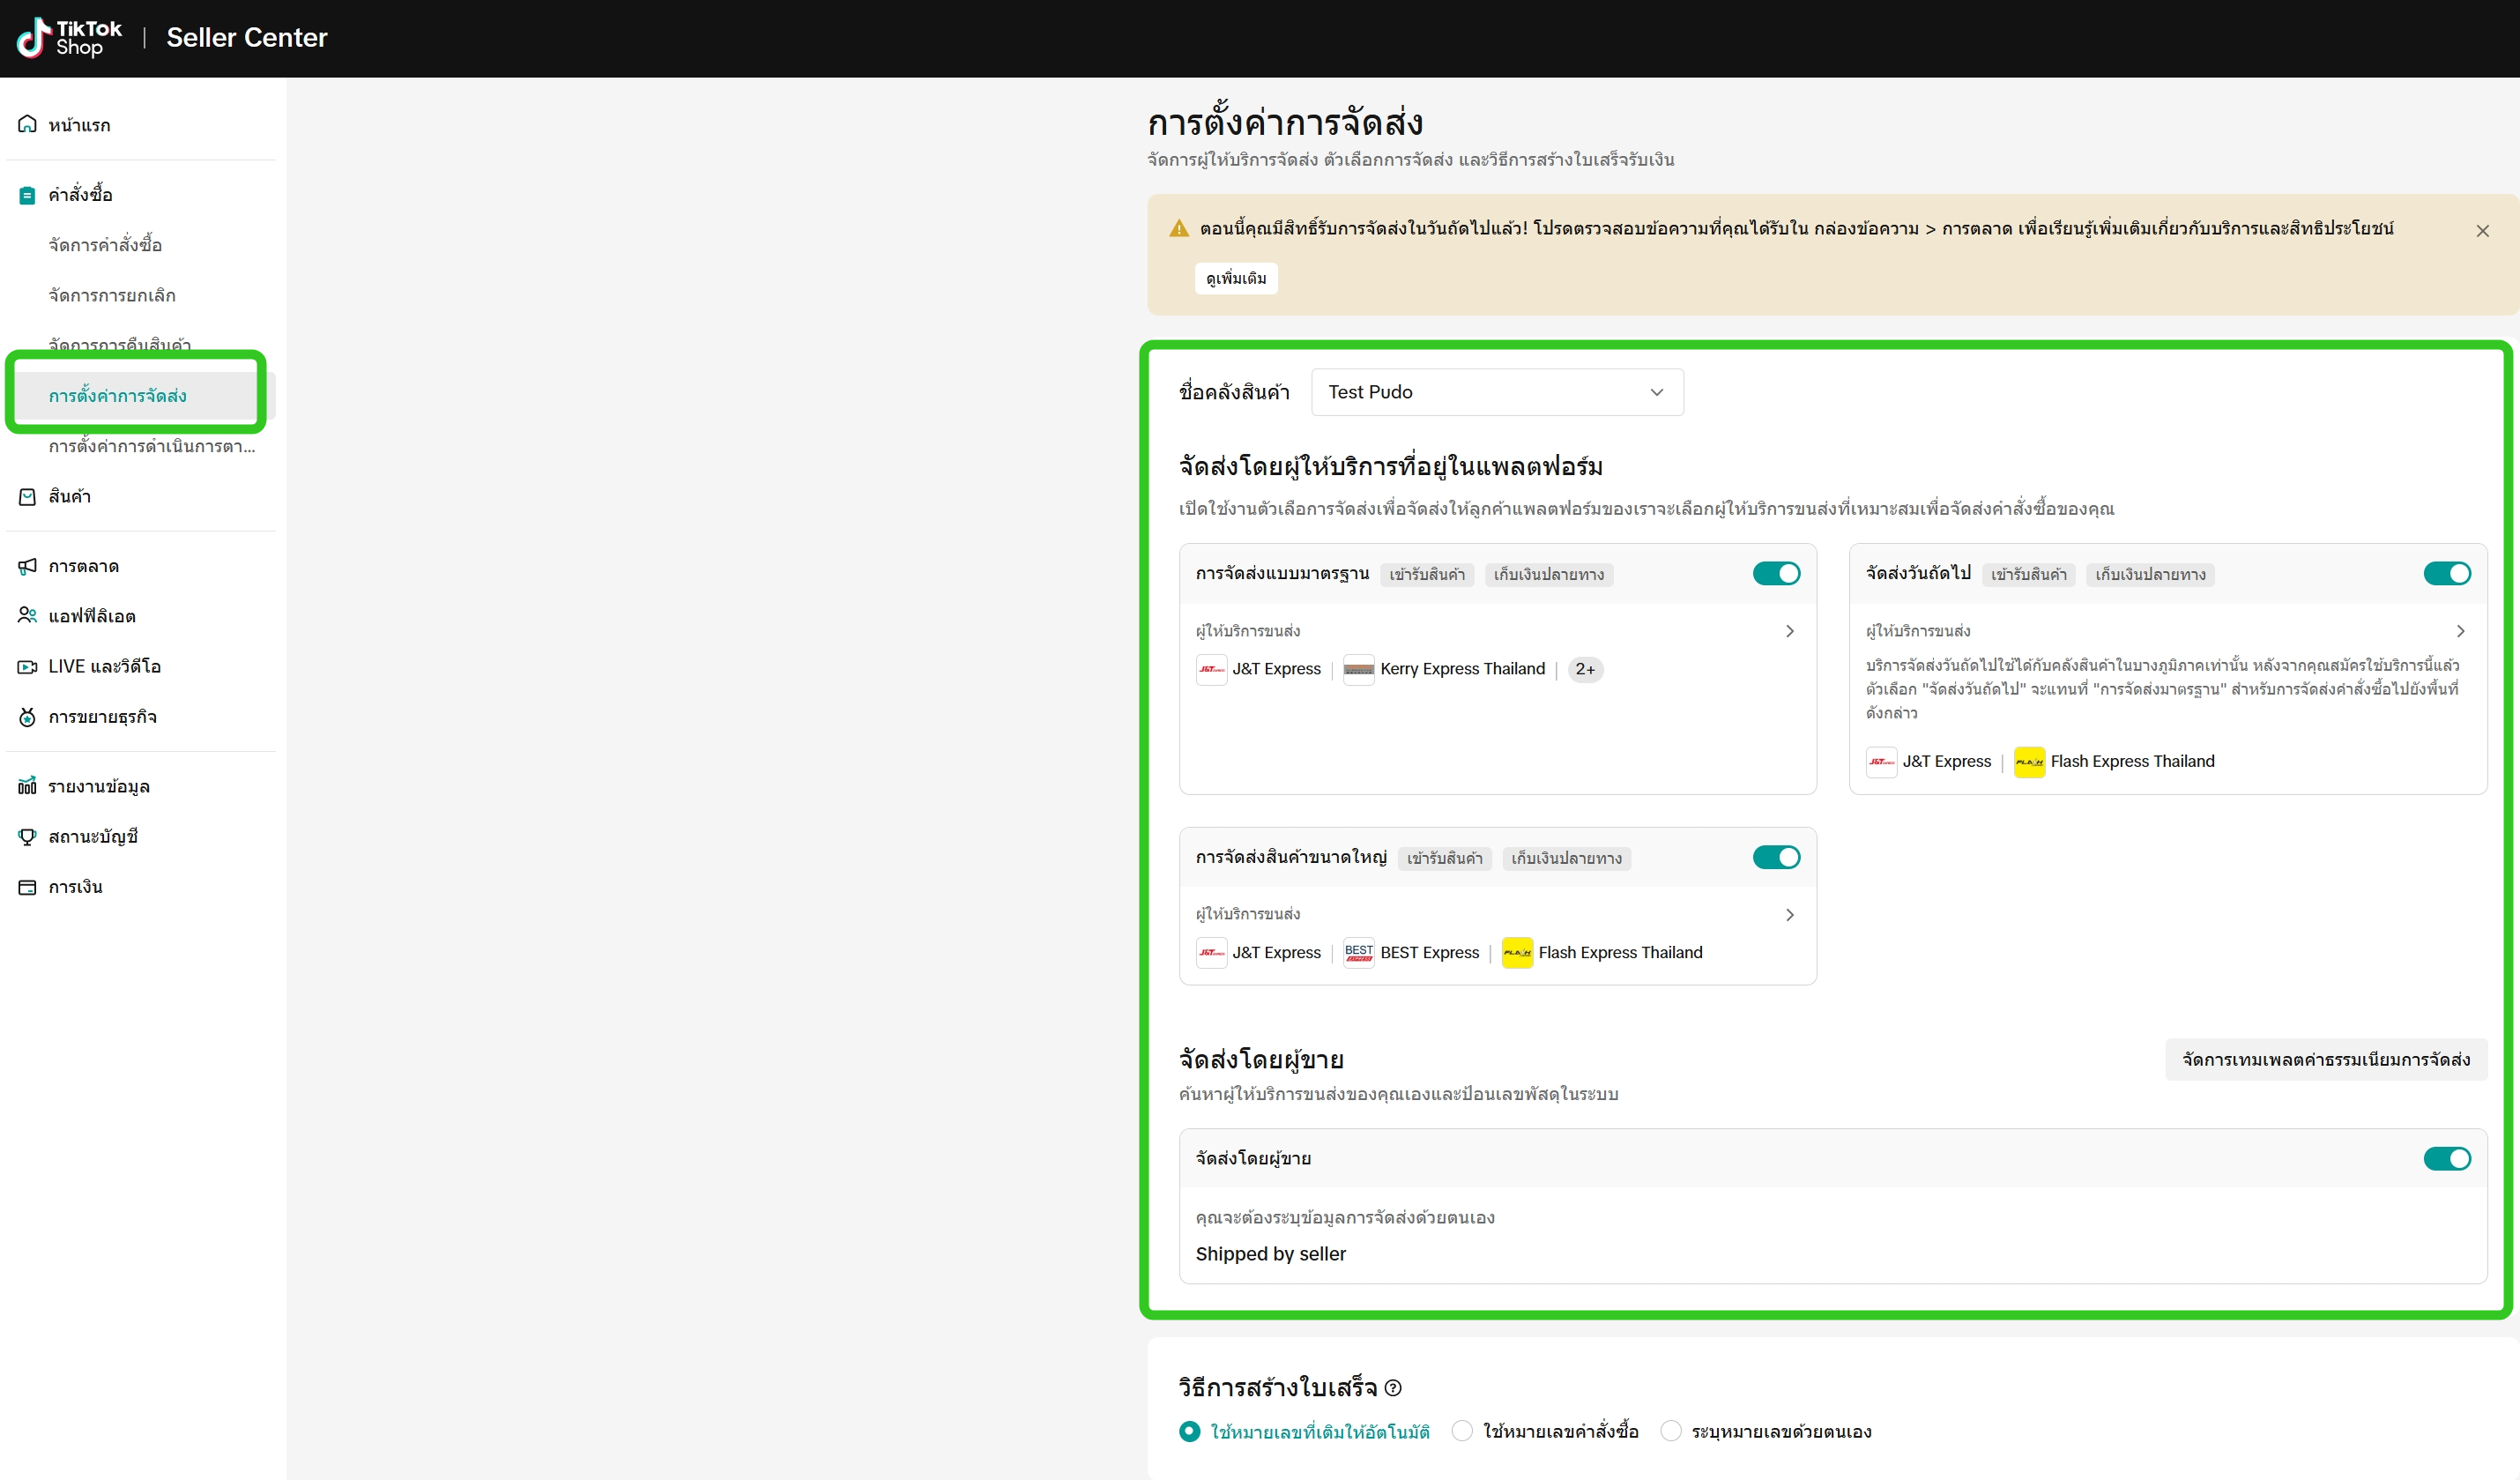Open LIVE และวิดีโอ camera icon

[27, 666]
